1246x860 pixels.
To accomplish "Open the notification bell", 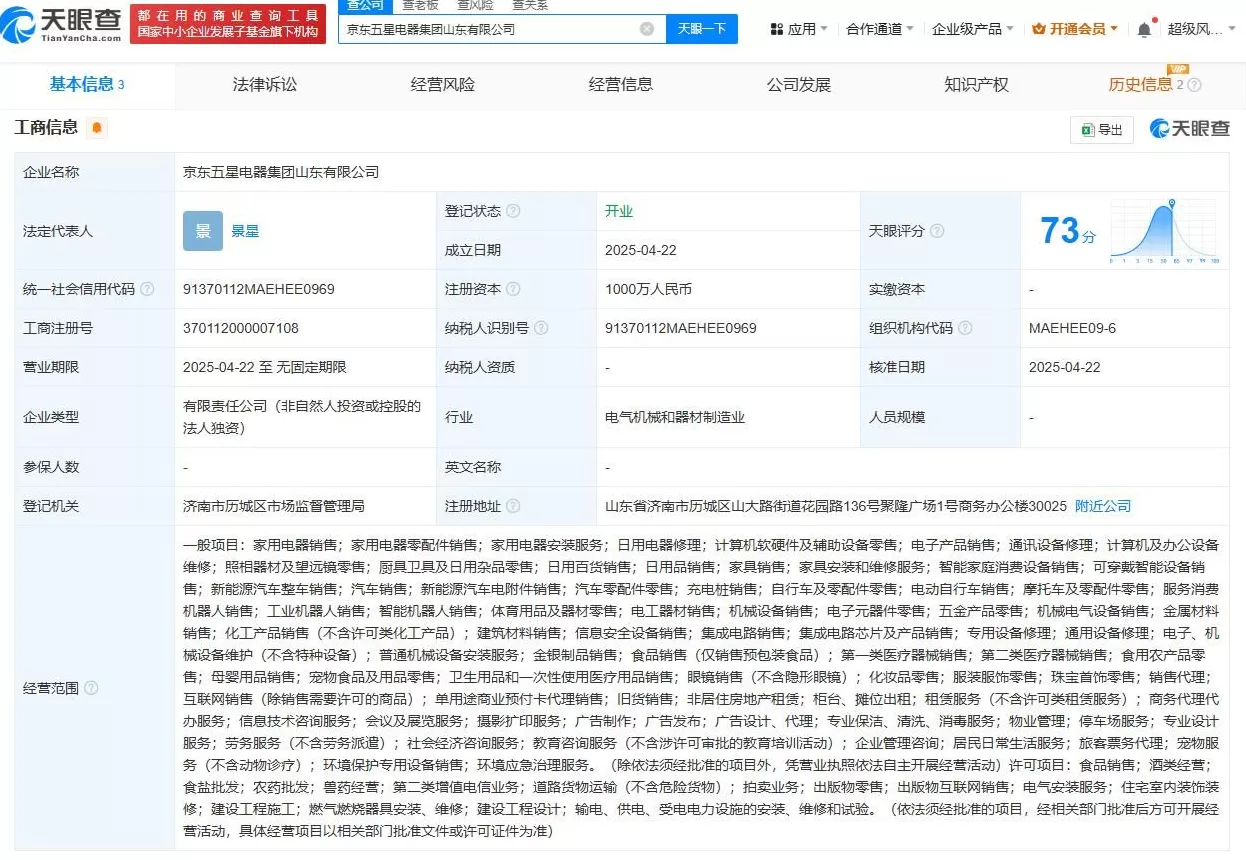I will pos(1144,29).
